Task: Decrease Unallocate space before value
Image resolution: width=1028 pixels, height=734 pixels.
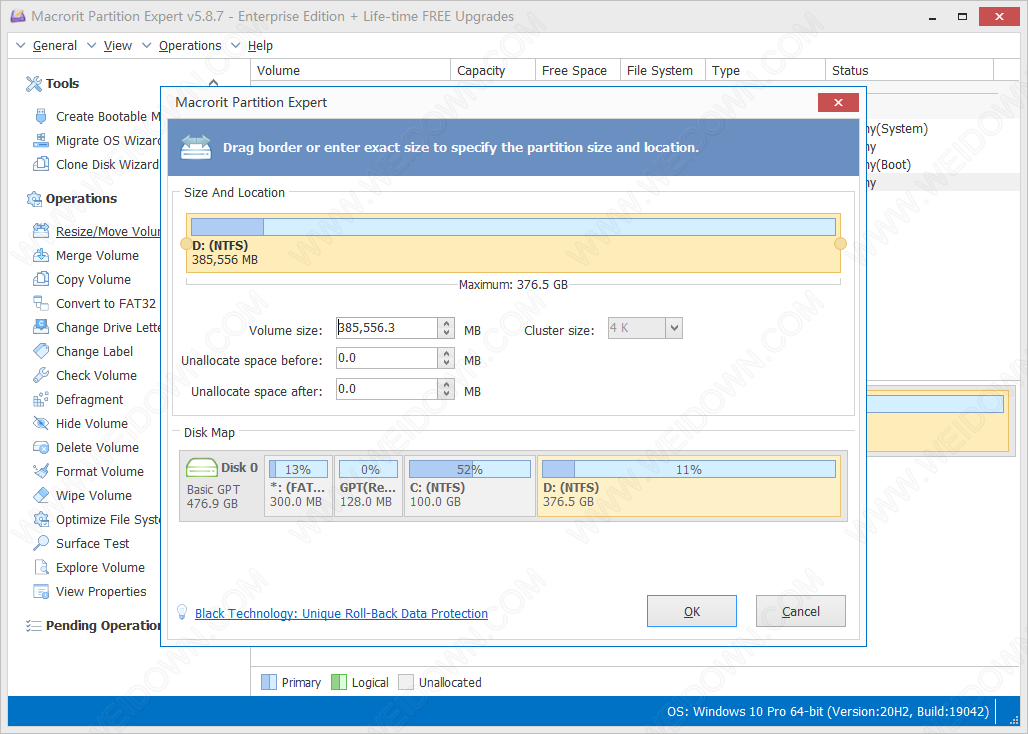Action: pos(446,364)
